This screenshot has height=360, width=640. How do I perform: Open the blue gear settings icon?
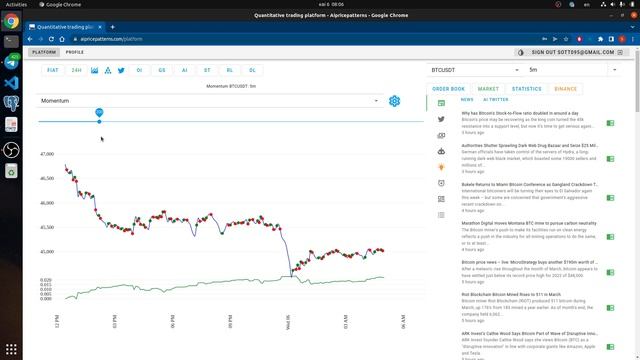click(x=394, y=101)
